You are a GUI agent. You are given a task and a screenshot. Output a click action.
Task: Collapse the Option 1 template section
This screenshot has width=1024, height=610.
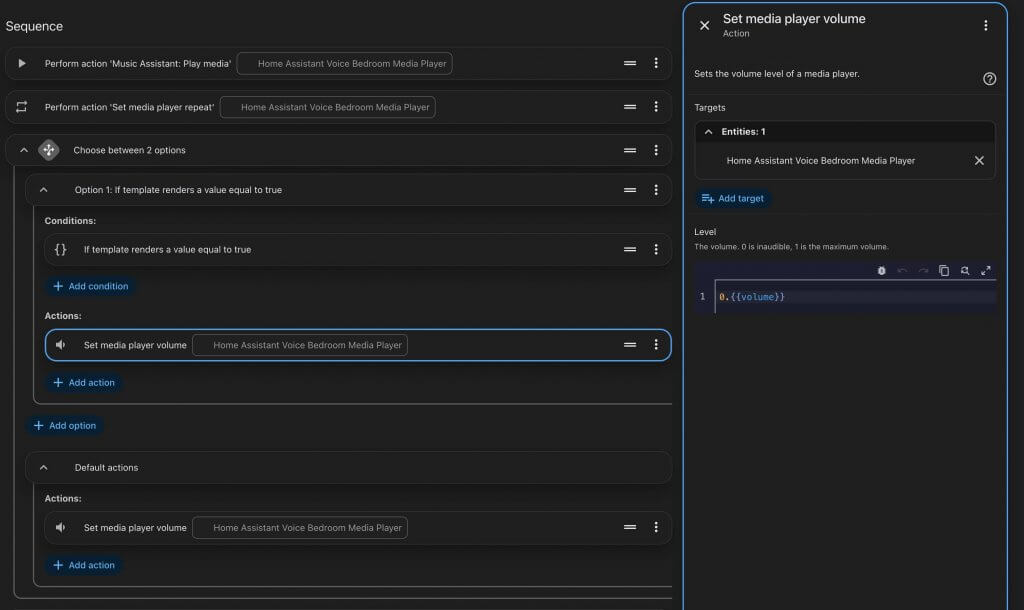click(x=43, y=190)
